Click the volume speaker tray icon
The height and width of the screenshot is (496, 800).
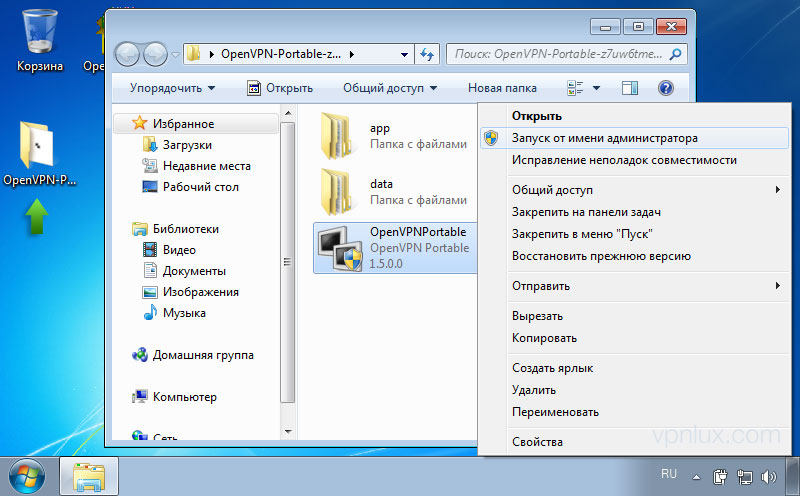[768, 477]
